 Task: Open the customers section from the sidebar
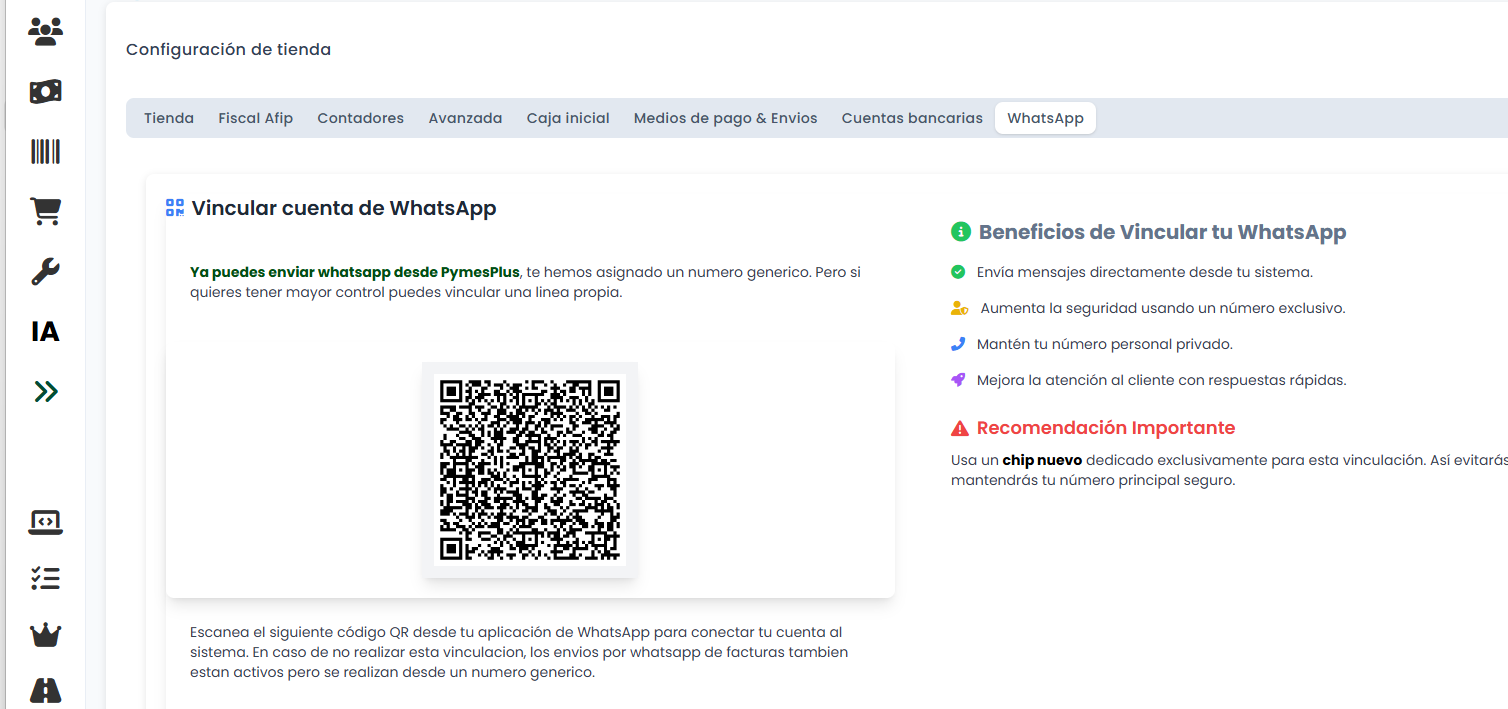(44, 31)
